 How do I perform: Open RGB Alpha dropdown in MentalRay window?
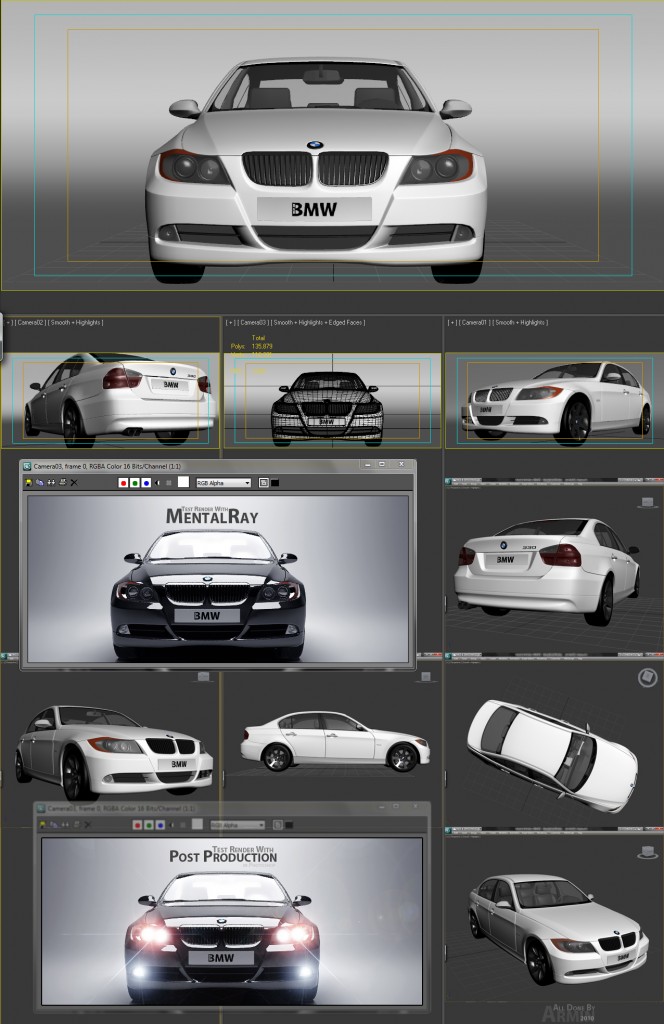point(223,483)
